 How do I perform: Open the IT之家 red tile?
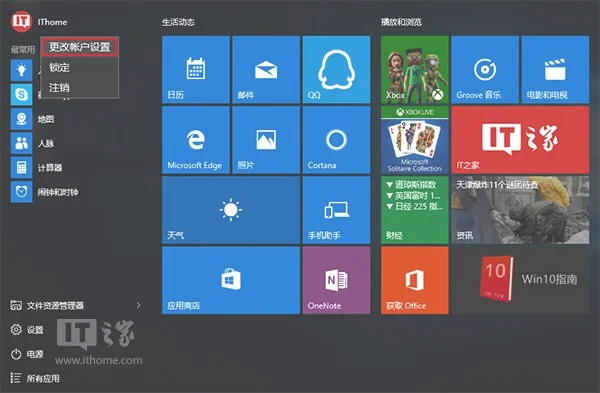pyautogui.click(x=520, y=140)
